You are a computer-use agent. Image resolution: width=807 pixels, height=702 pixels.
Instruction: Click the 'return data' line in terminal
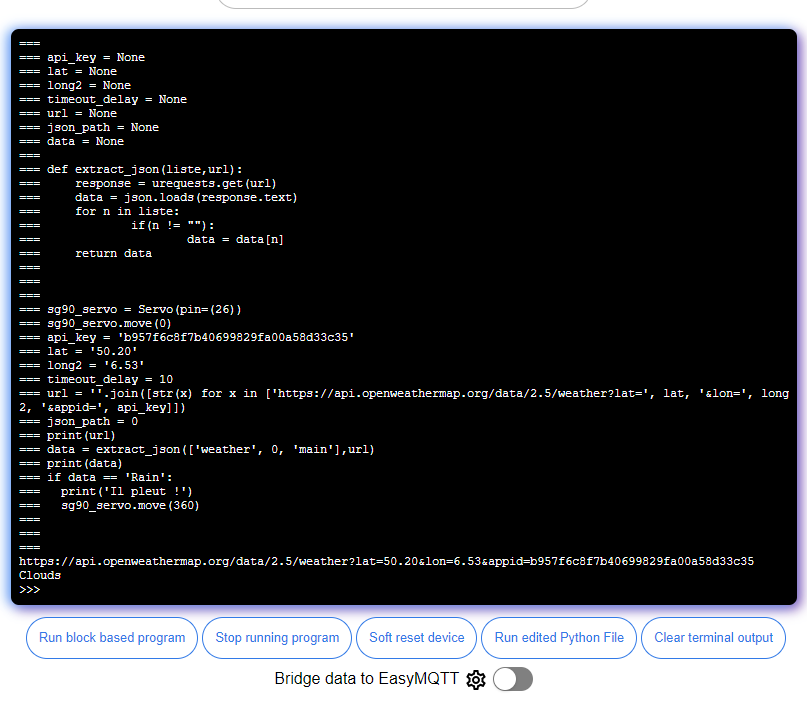click(113, 254)
